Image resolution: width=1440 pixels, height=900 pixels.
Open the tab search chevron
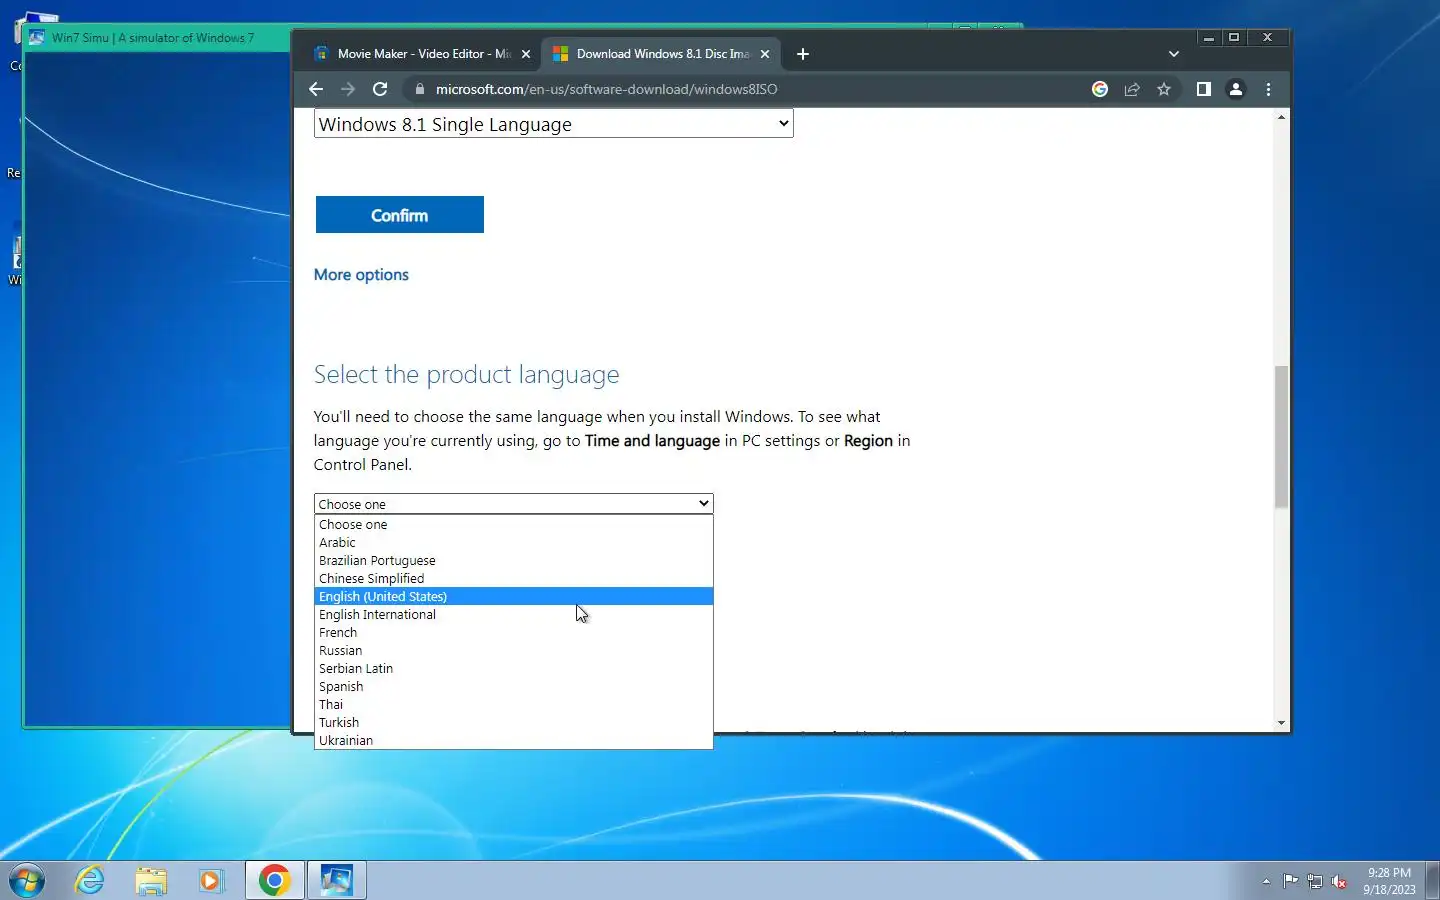(1174, 54)
